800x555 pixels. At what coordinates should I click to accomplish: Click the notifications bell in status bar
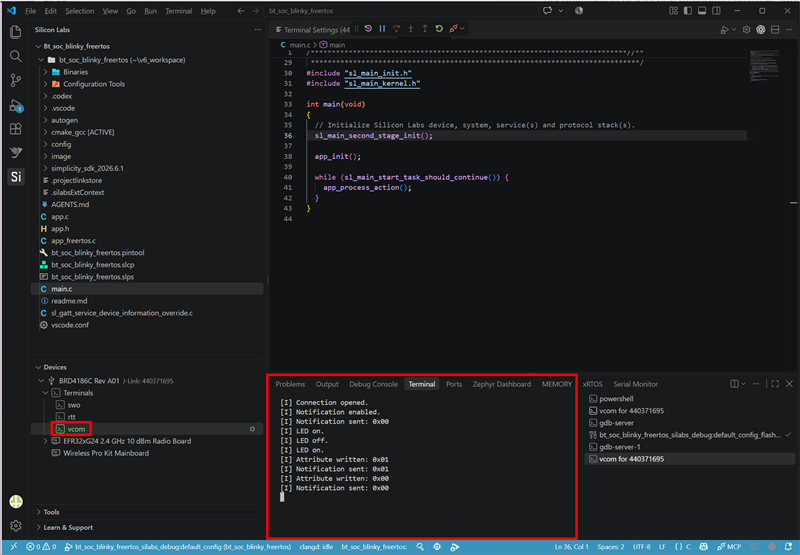pyautogui.click(x=788, y=547)
